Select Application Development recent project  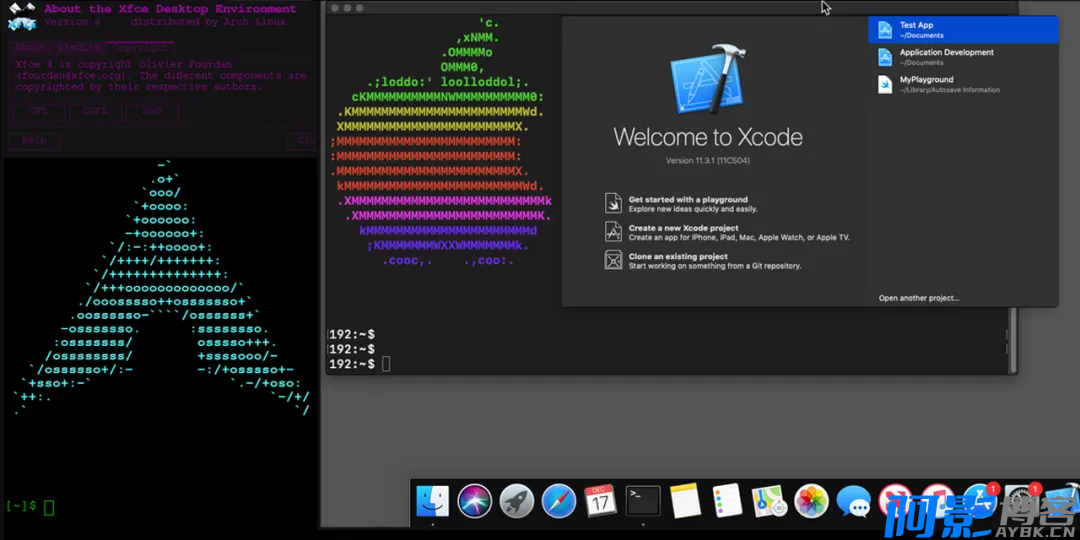[963, 57]
